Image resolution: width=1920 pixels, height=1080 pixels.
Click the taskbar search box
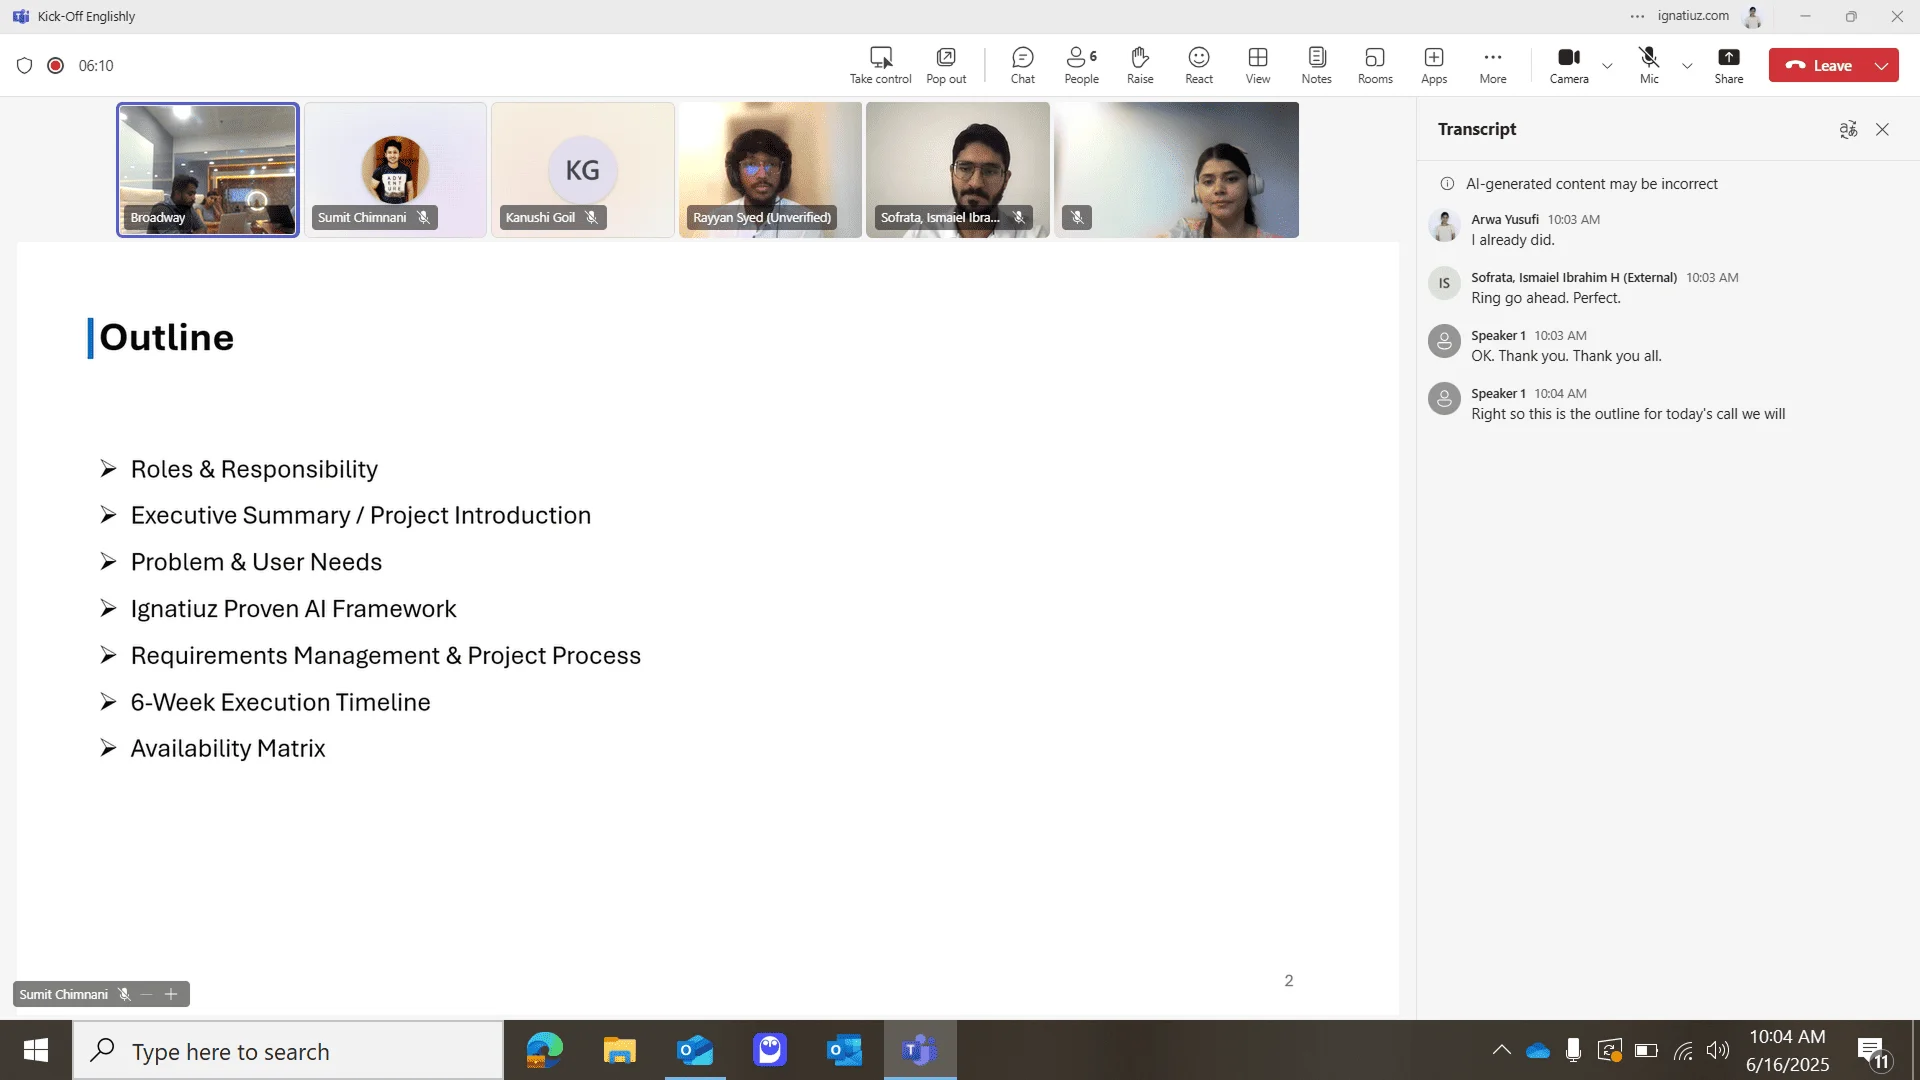pos(288,1050)
